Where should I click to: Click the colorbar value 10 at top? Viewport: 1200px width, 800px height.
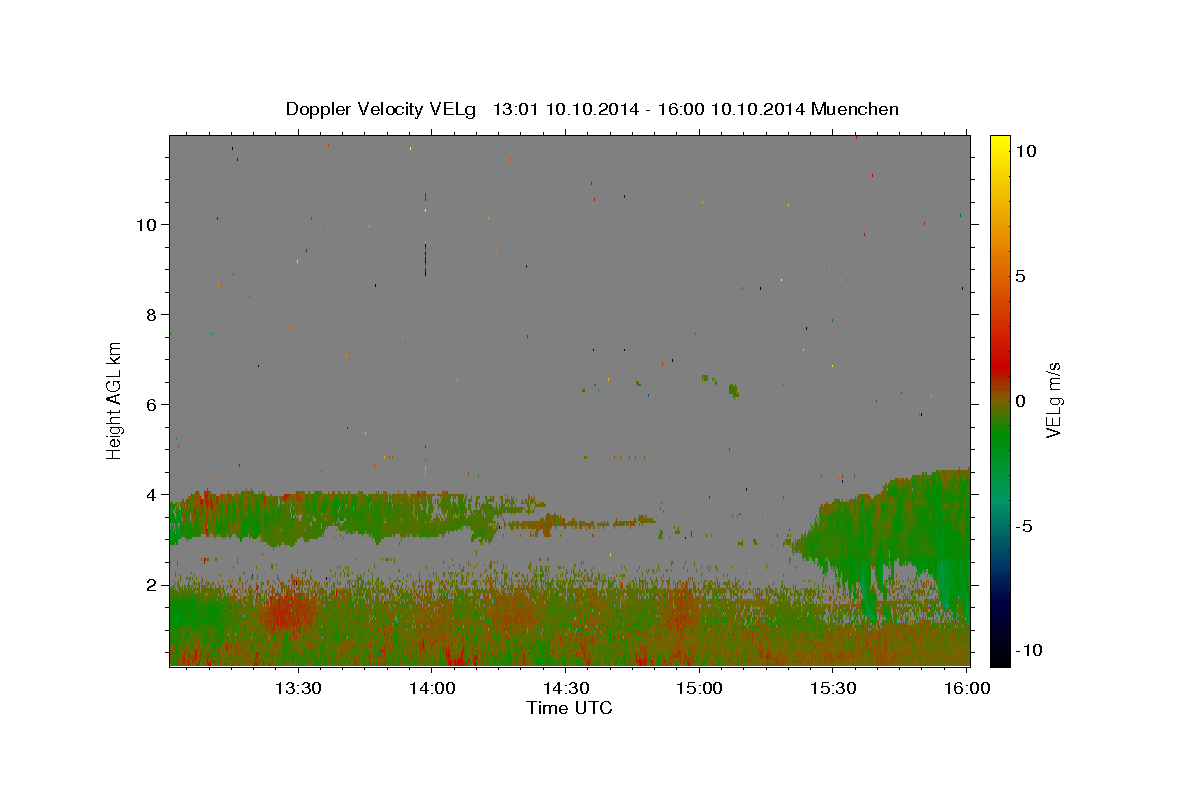point(1026,150)
